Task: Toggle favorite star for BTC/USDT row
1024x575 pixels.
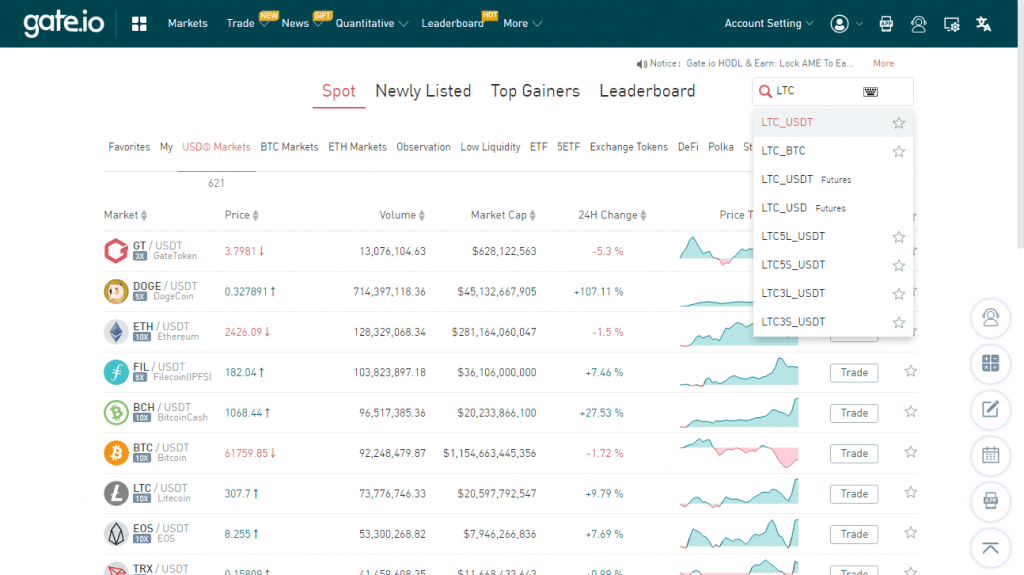Action: 910,452
